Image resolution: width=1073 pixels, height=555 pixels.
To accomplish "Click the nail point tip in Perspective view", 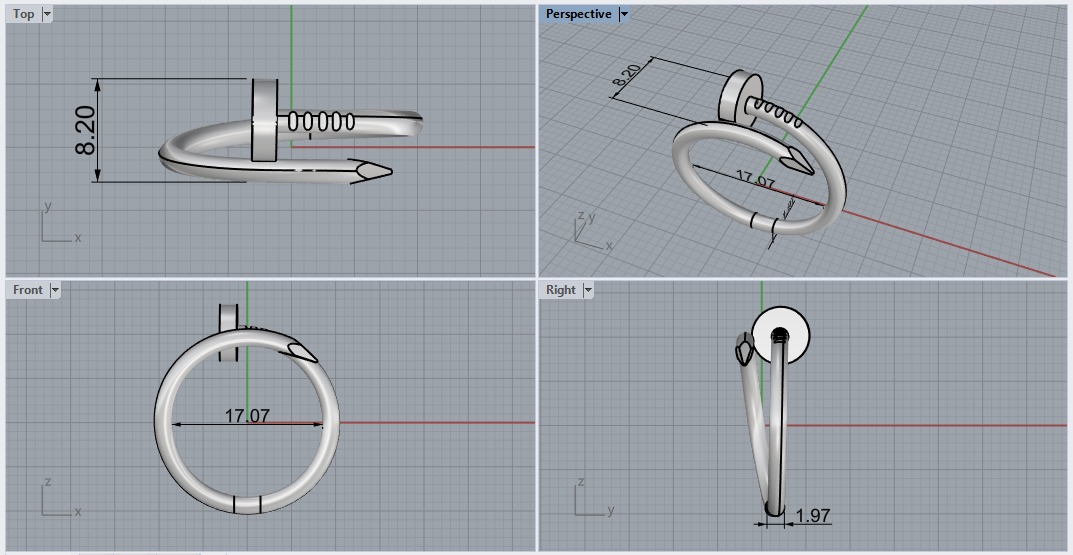I will point(797,159).
